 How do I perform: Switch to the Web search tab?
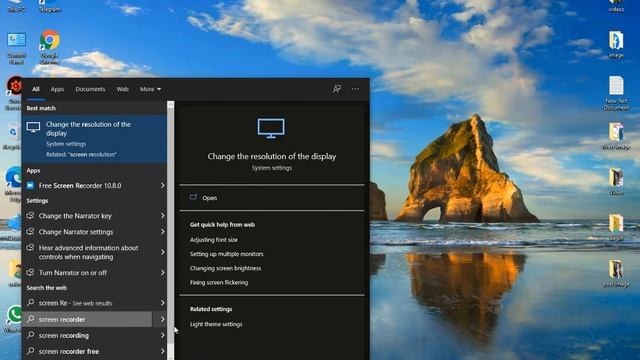coord(122,89)
